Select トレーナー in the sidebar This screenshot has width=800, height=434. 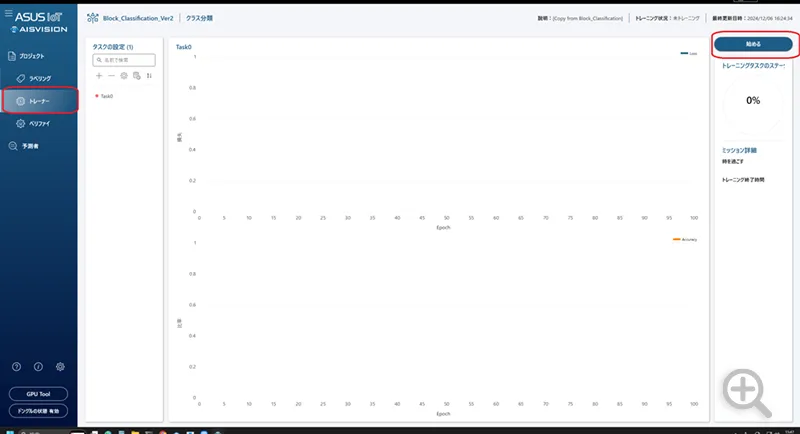click(40, 101)
